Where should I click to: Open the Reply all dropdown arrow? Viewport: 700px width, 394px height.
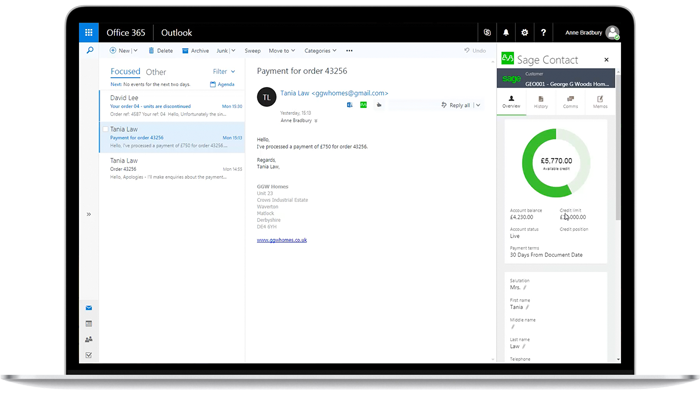pyautogui.click(x=478, y=105)
